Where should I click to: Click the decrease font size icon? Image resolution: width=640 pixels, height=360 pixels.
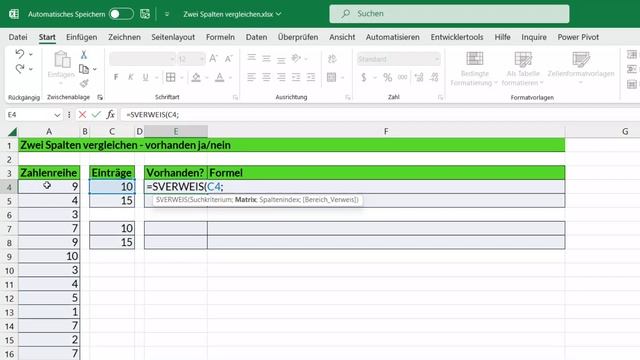(x=229, y=59)
